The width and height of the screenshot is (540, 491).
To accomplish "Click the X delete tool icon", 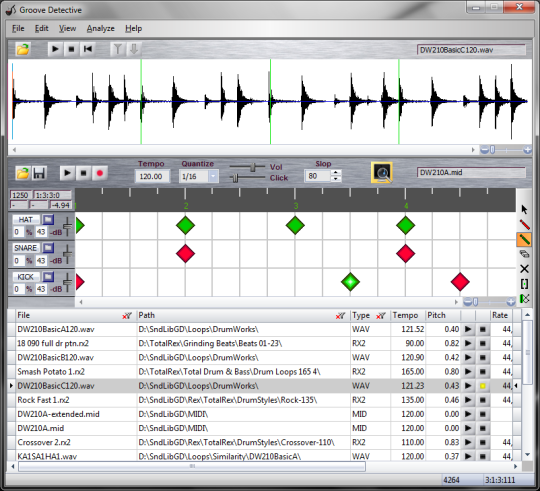I will tap(524, 269).
